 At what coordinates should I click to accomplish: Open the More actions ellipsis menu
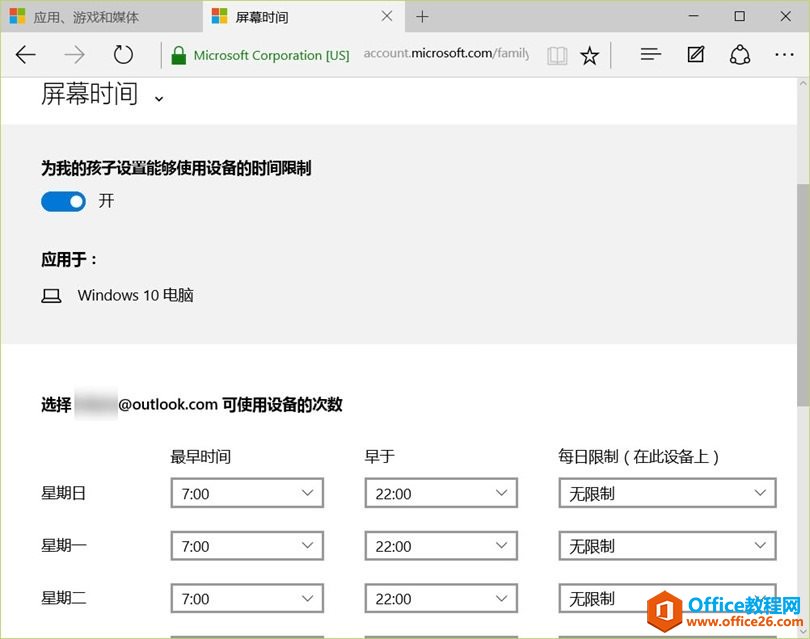(x=784, y=55)
